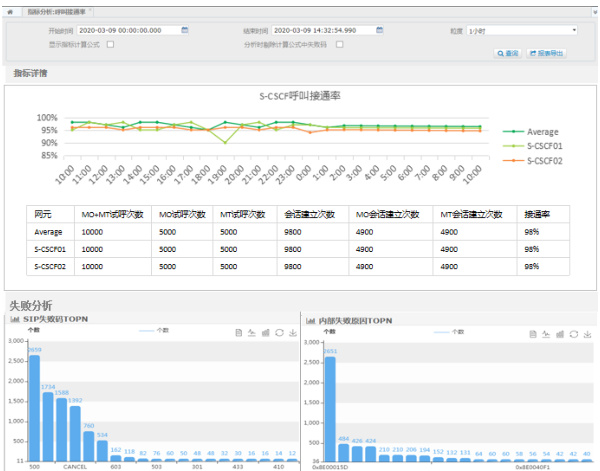Viewport: 600px width, 471px height.
Task: Toggle the Average series in chart legend
Action: (541, 132)
